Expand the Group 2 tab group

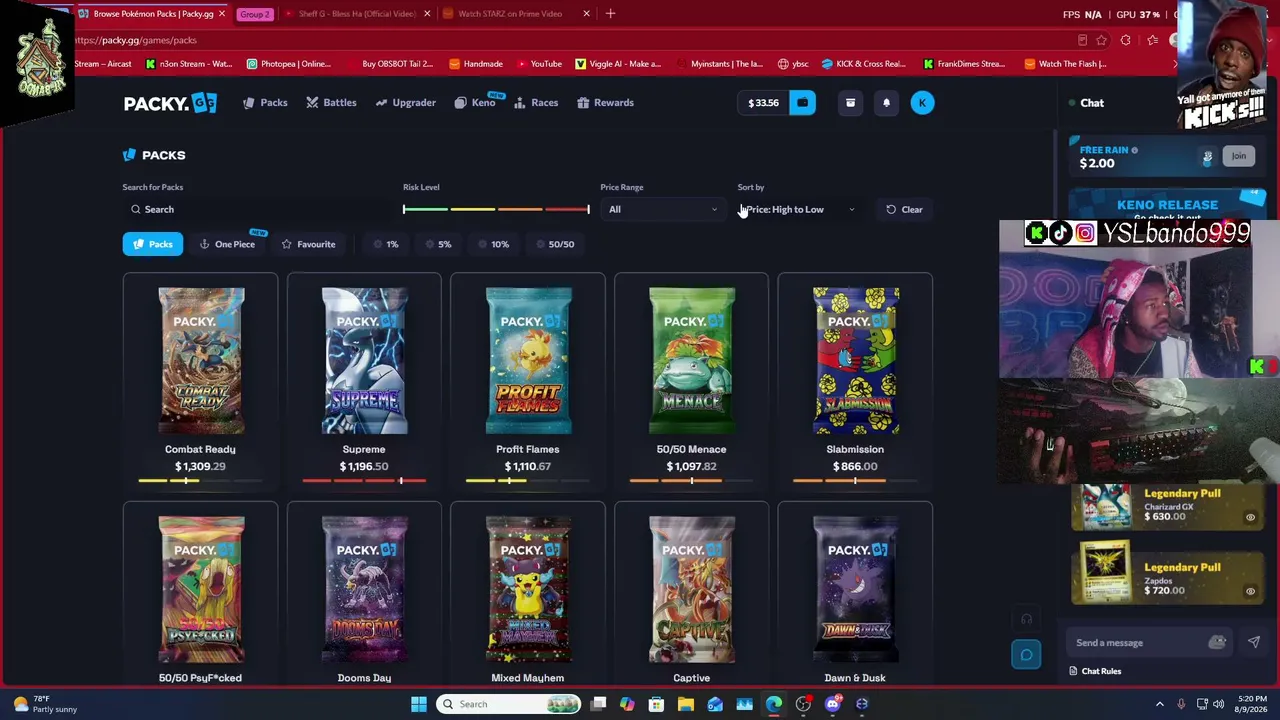255,14
